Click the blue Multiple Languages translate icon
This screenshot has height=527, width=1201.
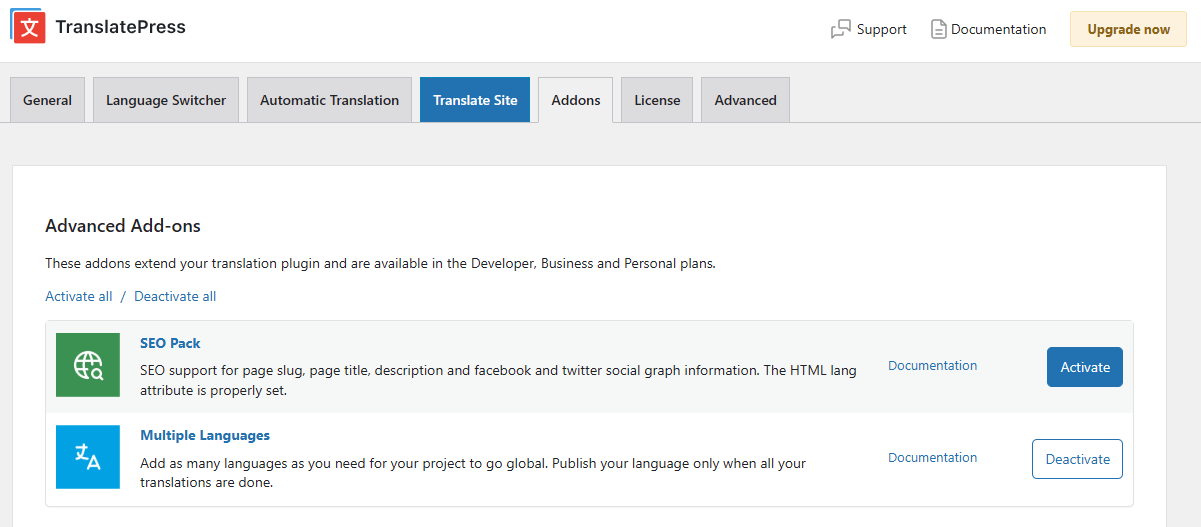(88, 457)
